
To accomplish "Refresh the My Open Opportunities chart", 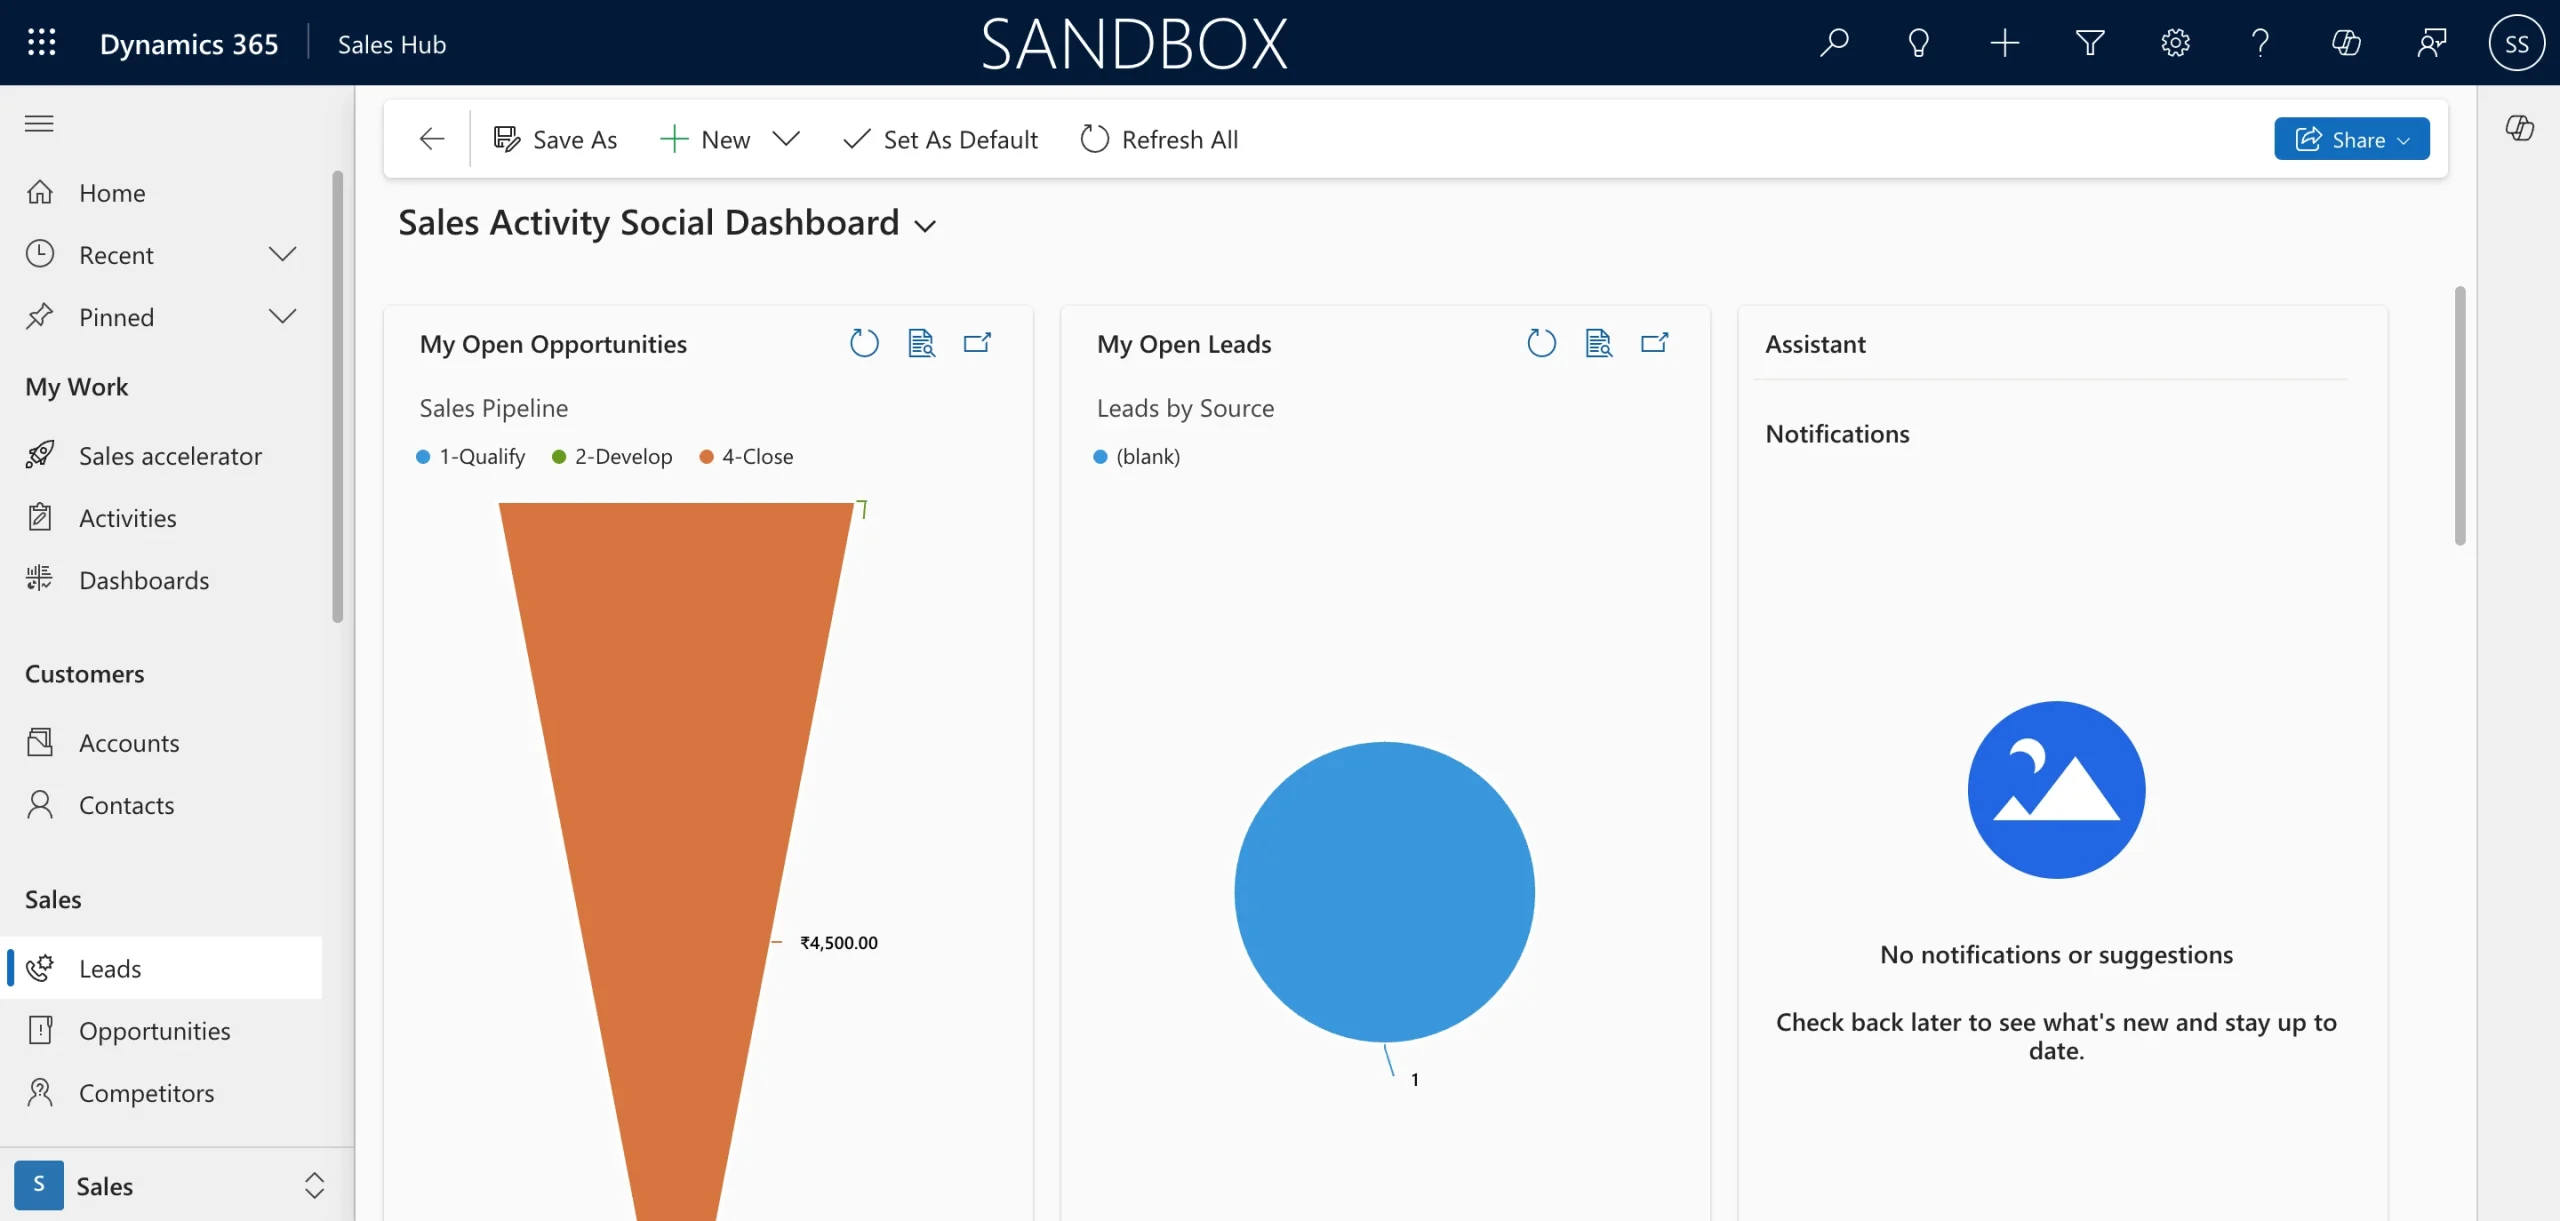I will (864, 343).
